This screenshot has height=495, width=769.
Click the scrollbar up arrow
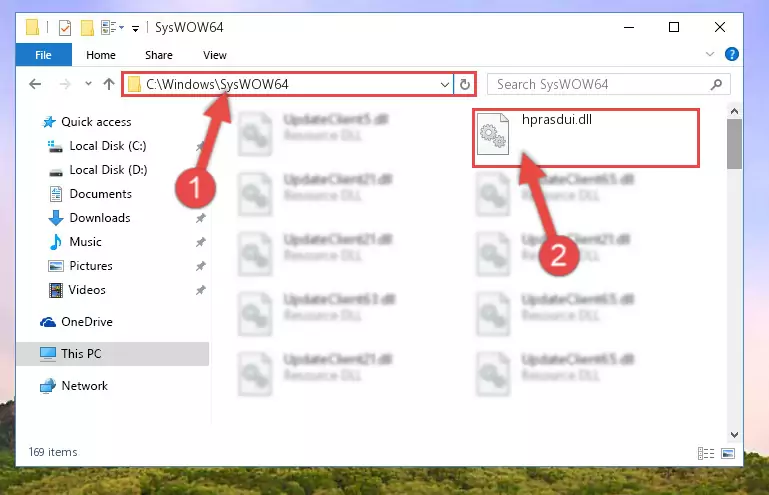pyautogui.click(x=734, y=111)
